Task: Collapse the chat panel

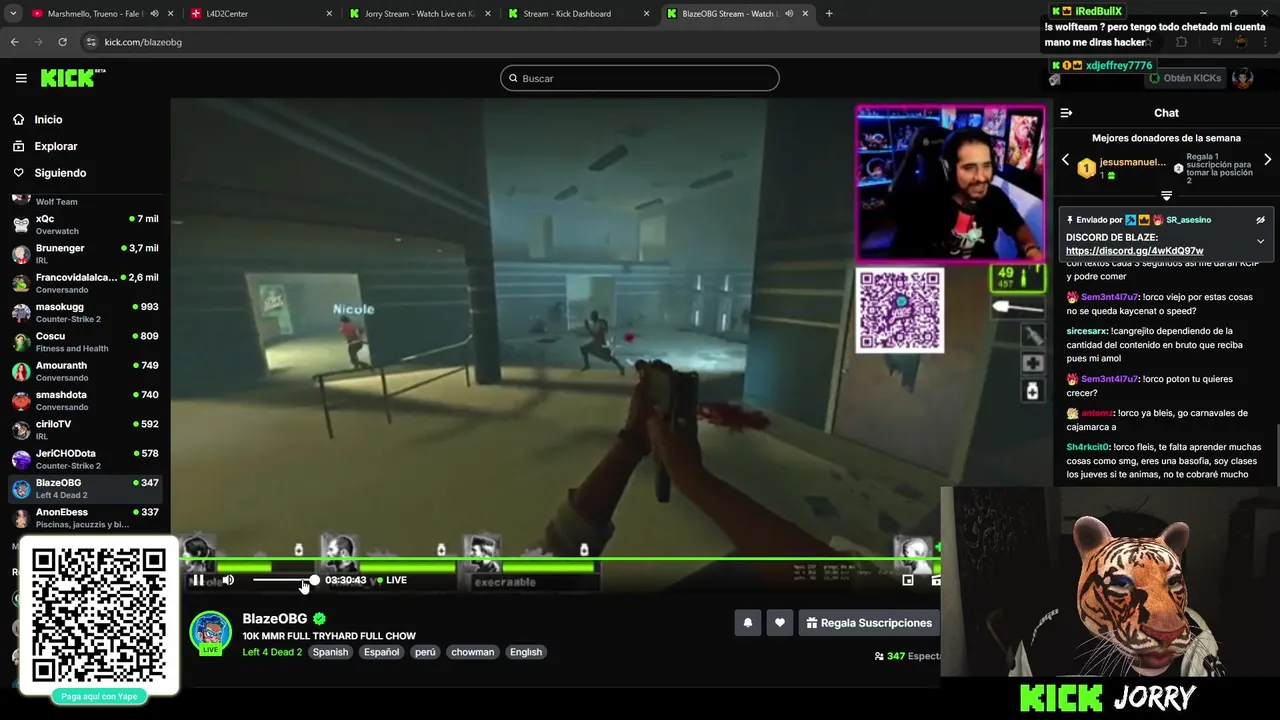Action: coord(1066,113)
